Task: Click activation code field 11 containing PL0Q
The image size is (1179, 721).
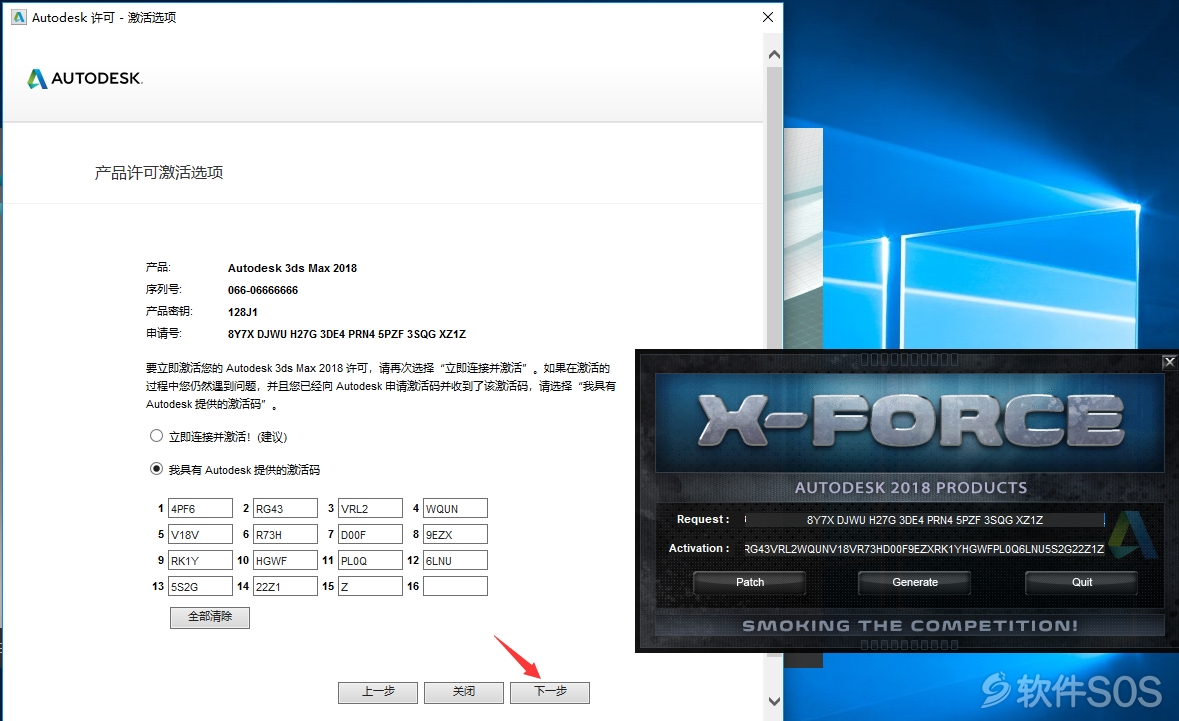Action: (x=370, y=560)
